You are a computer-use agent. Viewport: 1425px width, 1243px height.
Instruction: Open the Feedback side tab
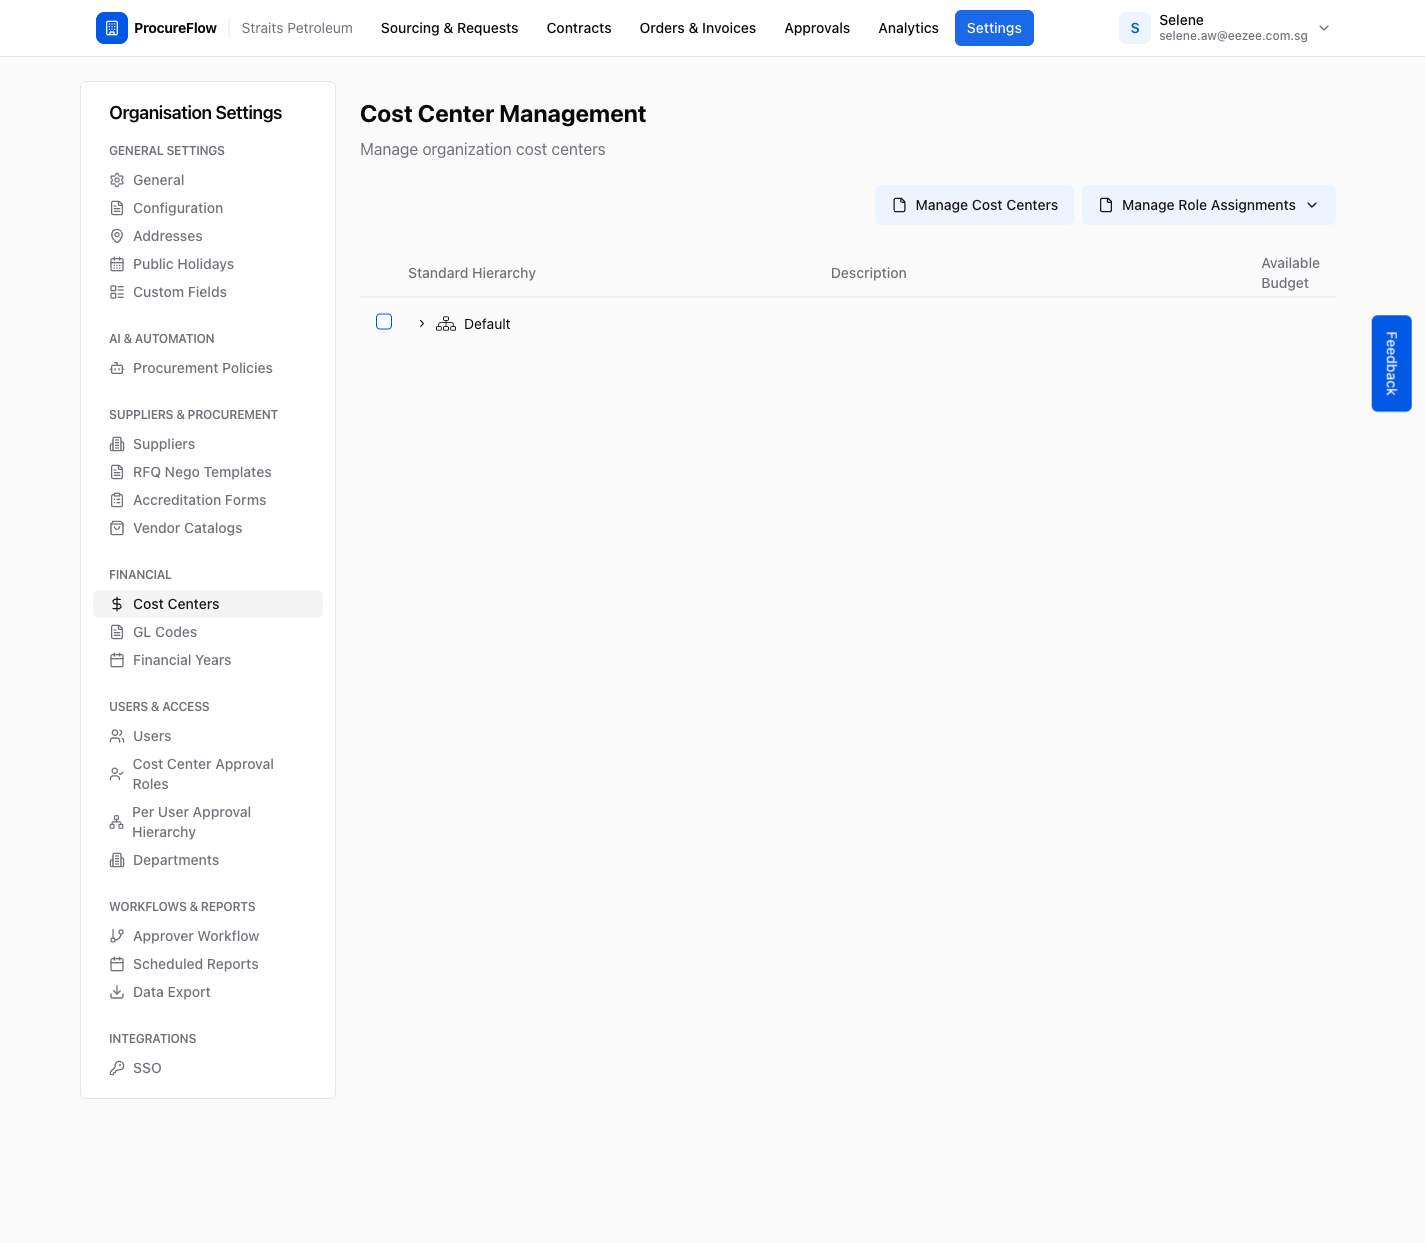[x=1391, y=363]
